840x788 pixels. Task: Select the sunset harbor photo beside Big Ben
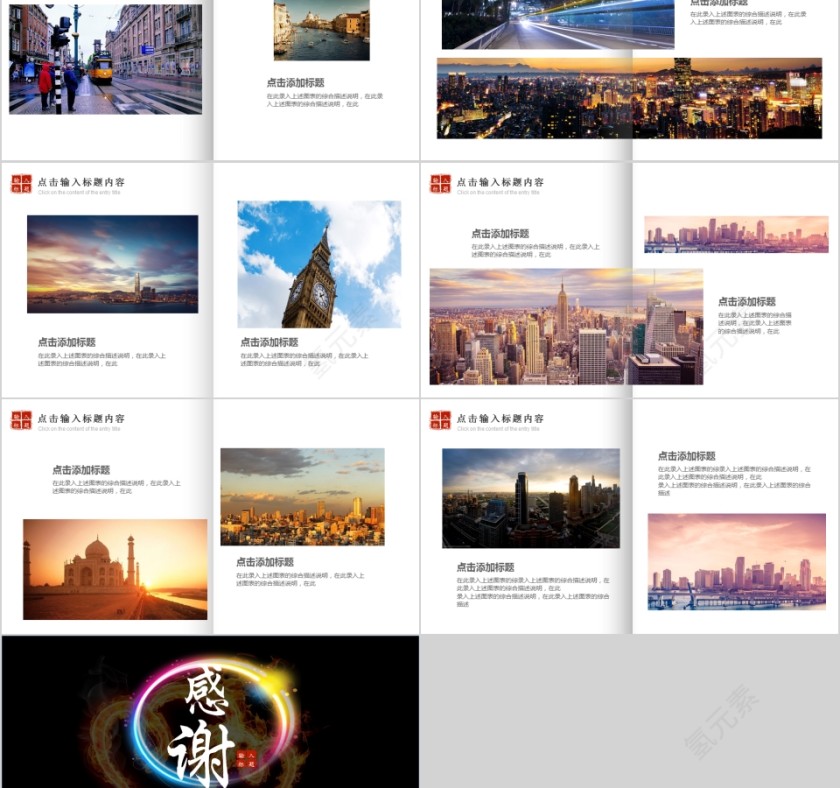(x=112, y=264)
